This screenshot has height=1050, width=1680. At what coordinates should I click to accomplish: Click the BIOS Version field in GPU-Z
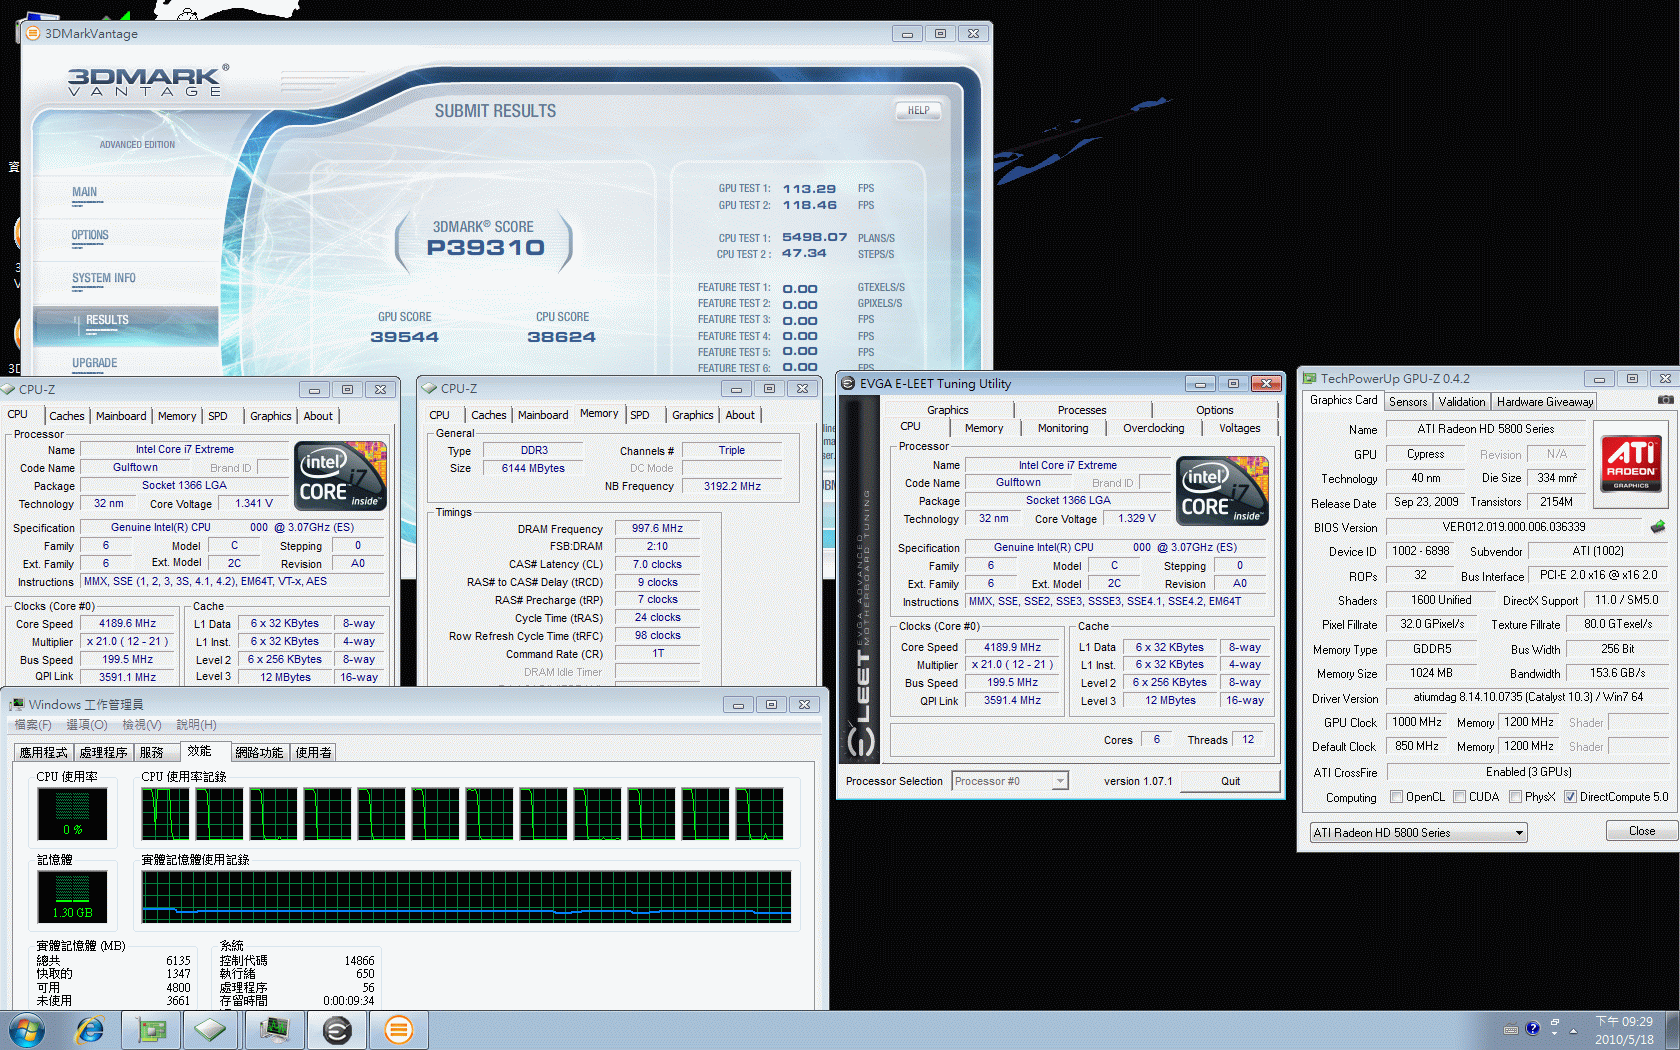(x=1513, y=527)
